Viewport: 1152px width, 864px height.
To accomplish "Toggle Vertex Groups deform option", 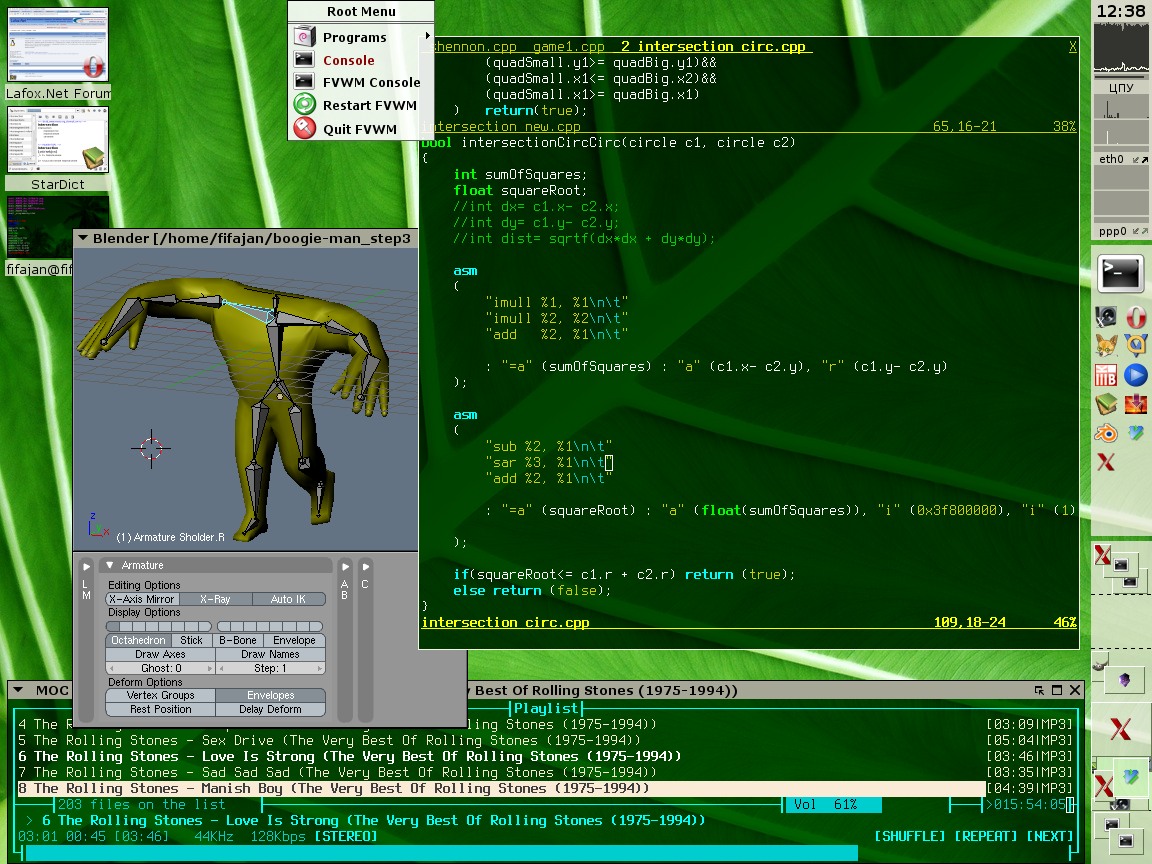I will click(x=160, y=695).
